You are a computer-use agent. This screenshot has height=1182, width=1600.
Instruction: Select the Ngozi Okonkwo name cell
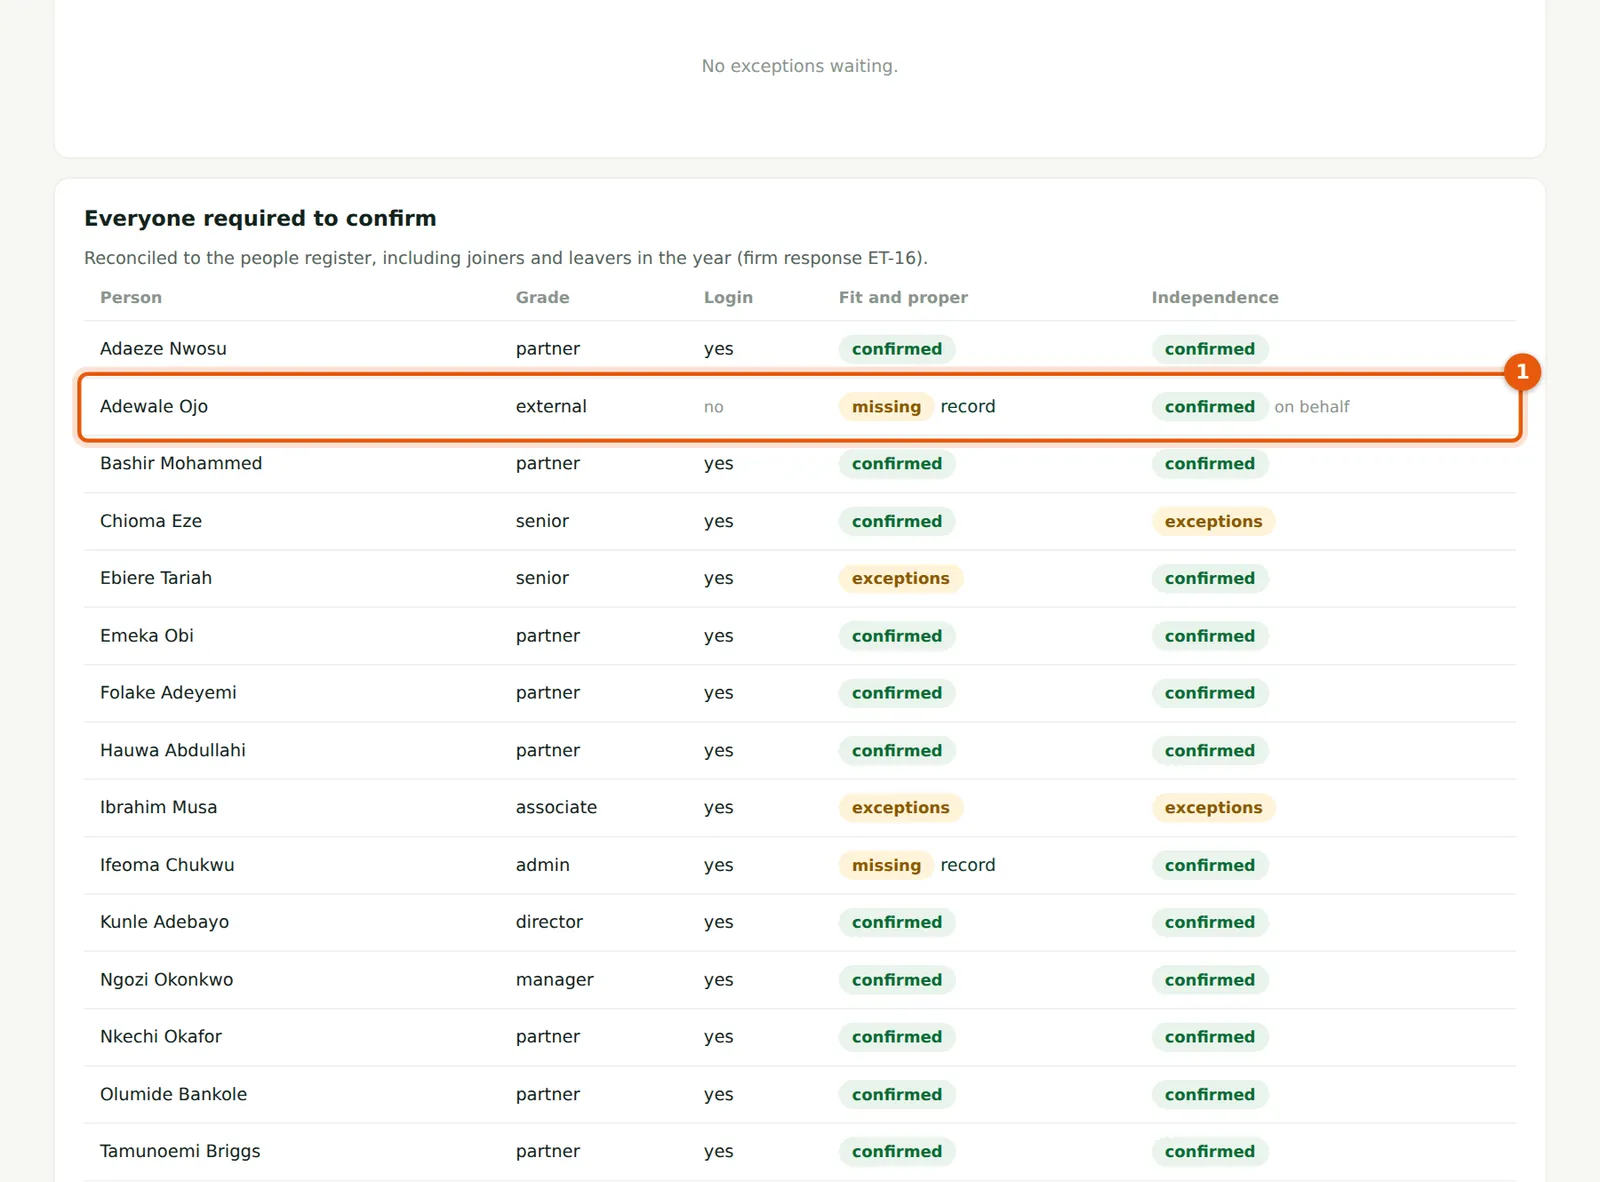coord(166,980)
